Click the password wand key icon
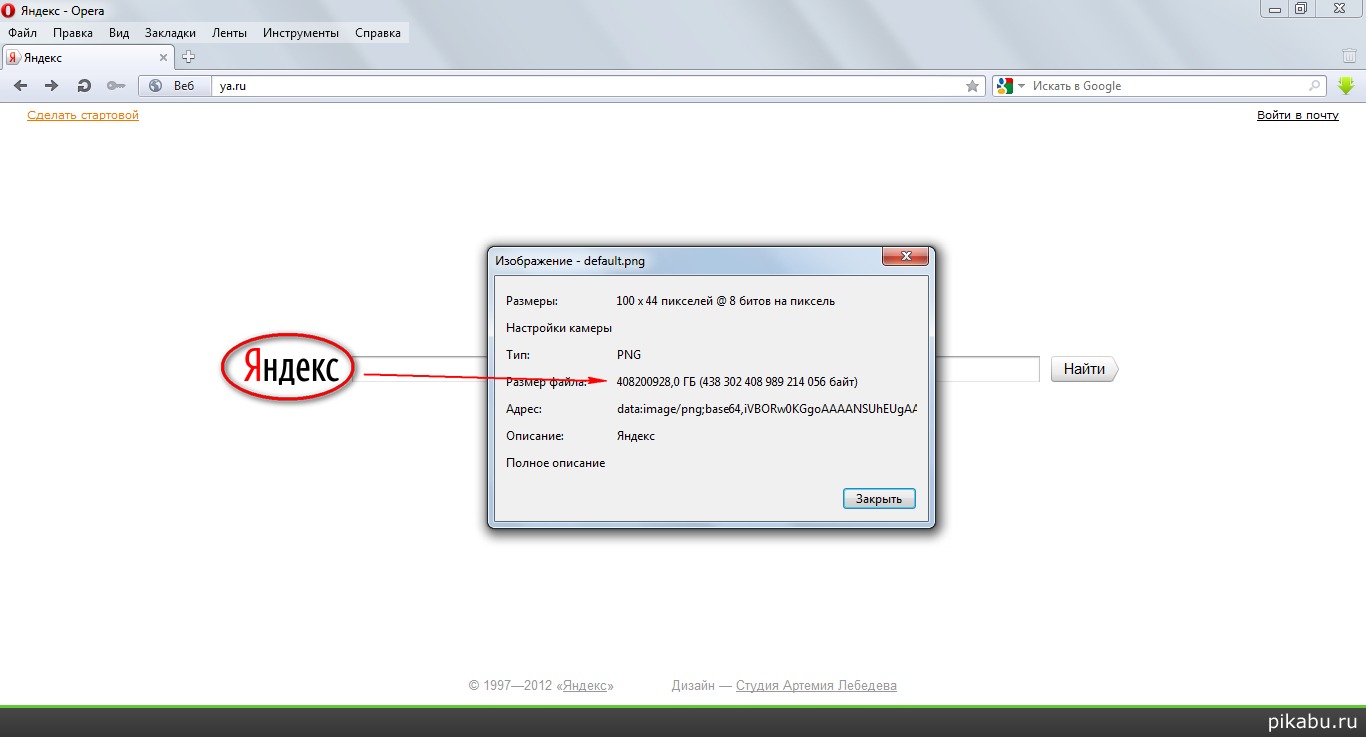This screenshot has height=737, width=1366. click(x=116, y=86)
